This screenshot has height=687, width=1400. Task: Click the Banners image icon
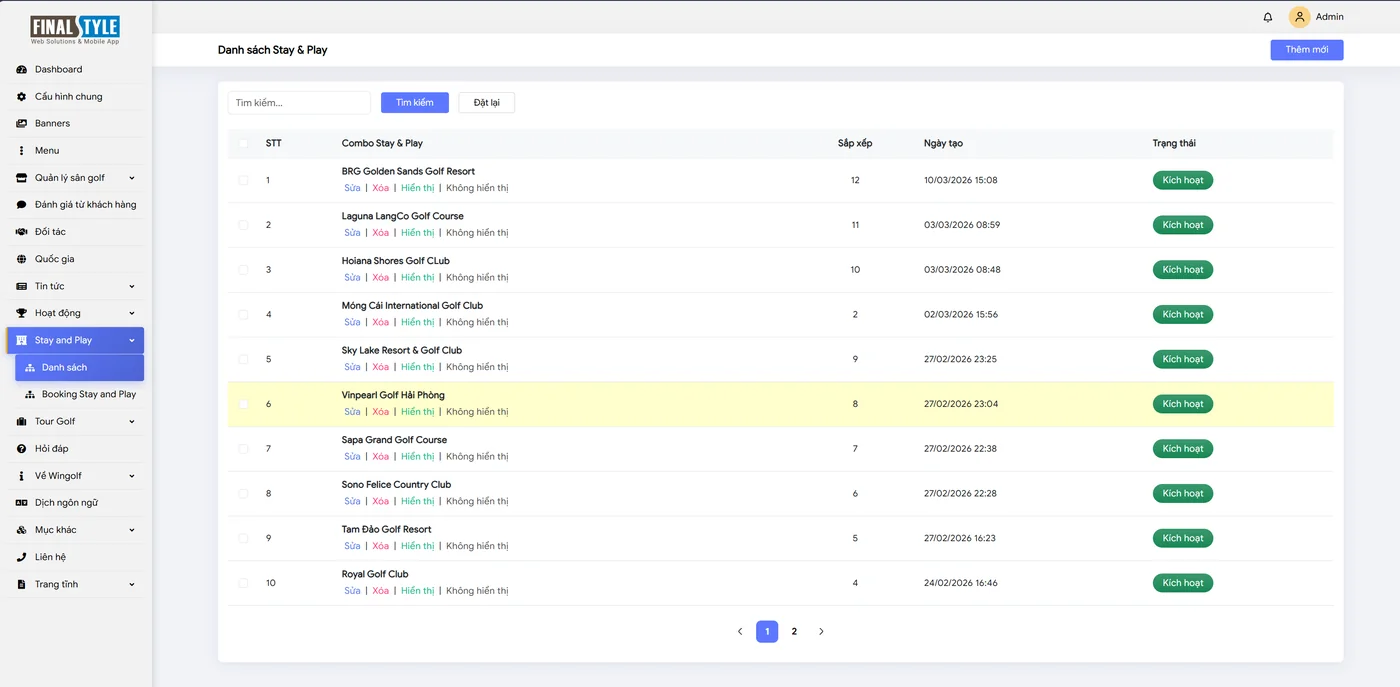coord(22,124)
